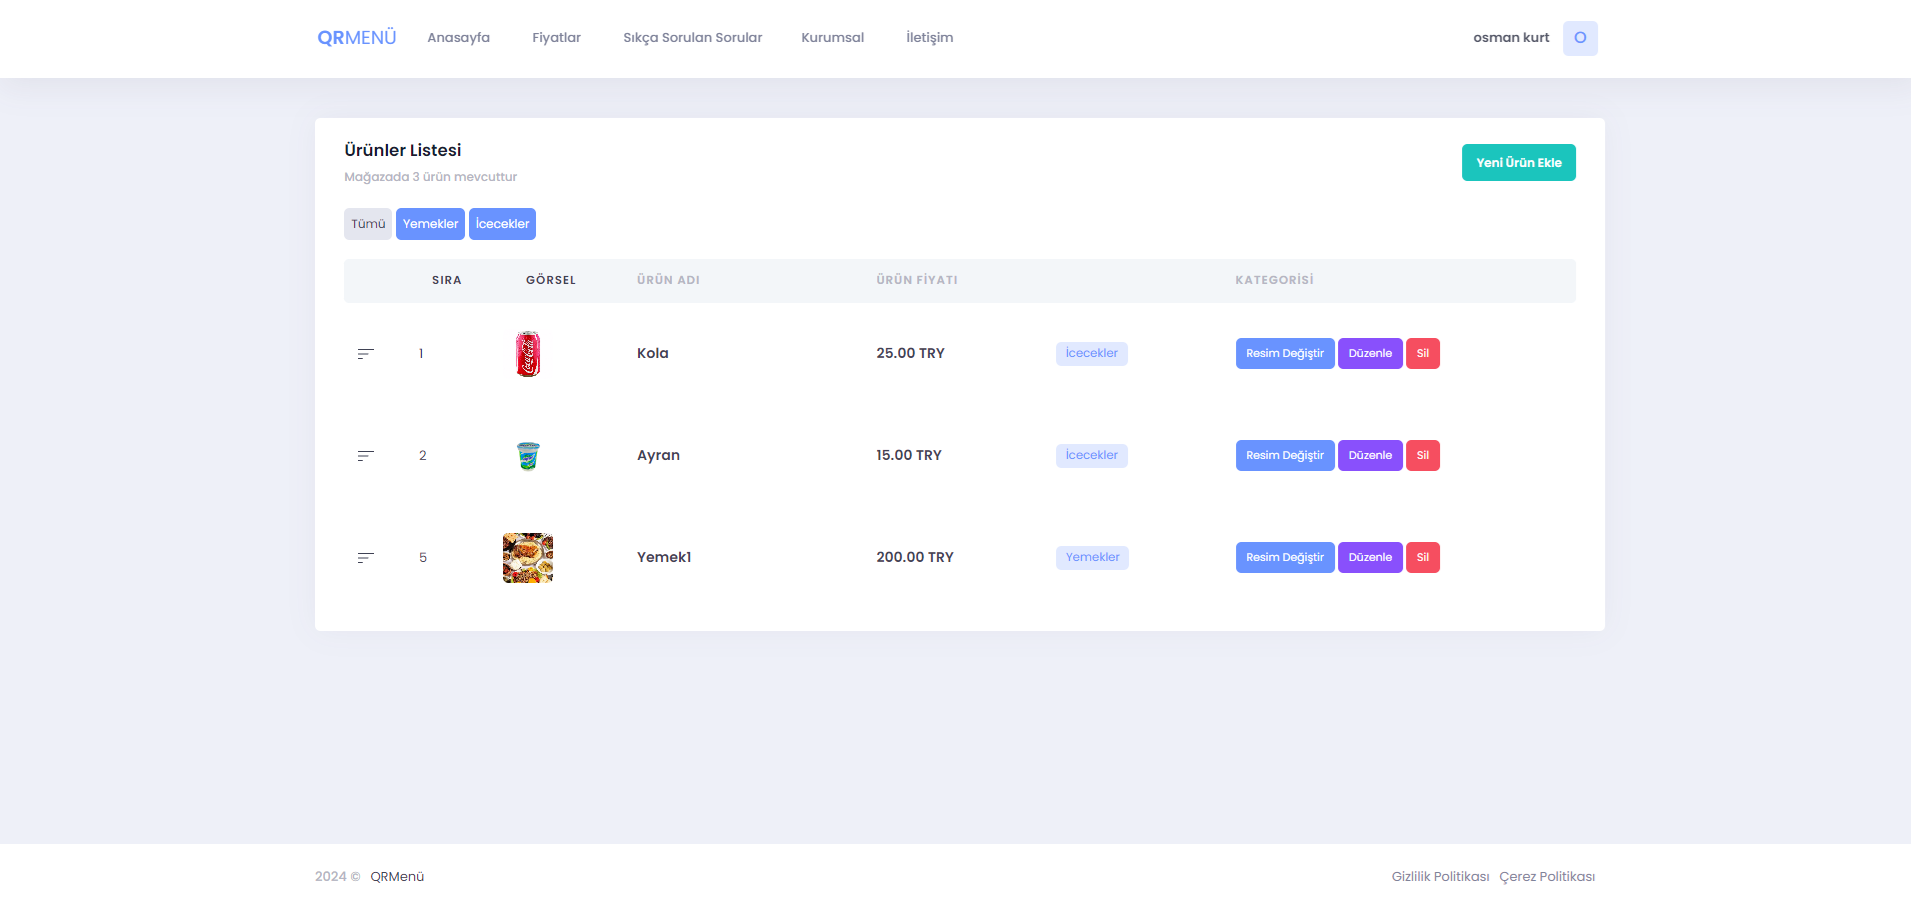This screenshot has width=1911, height=904.
Task: Click the Ayran product thumbnail
Action: (x=528, y=456)
